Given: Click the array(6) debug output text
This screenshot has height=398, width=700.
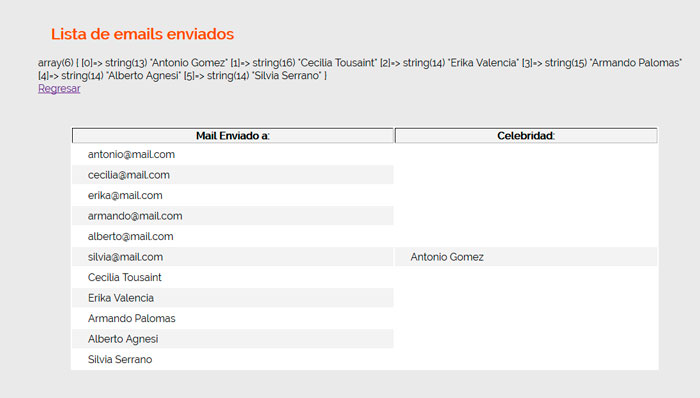Looking at the screenshot, I should (x=360, y=69).
